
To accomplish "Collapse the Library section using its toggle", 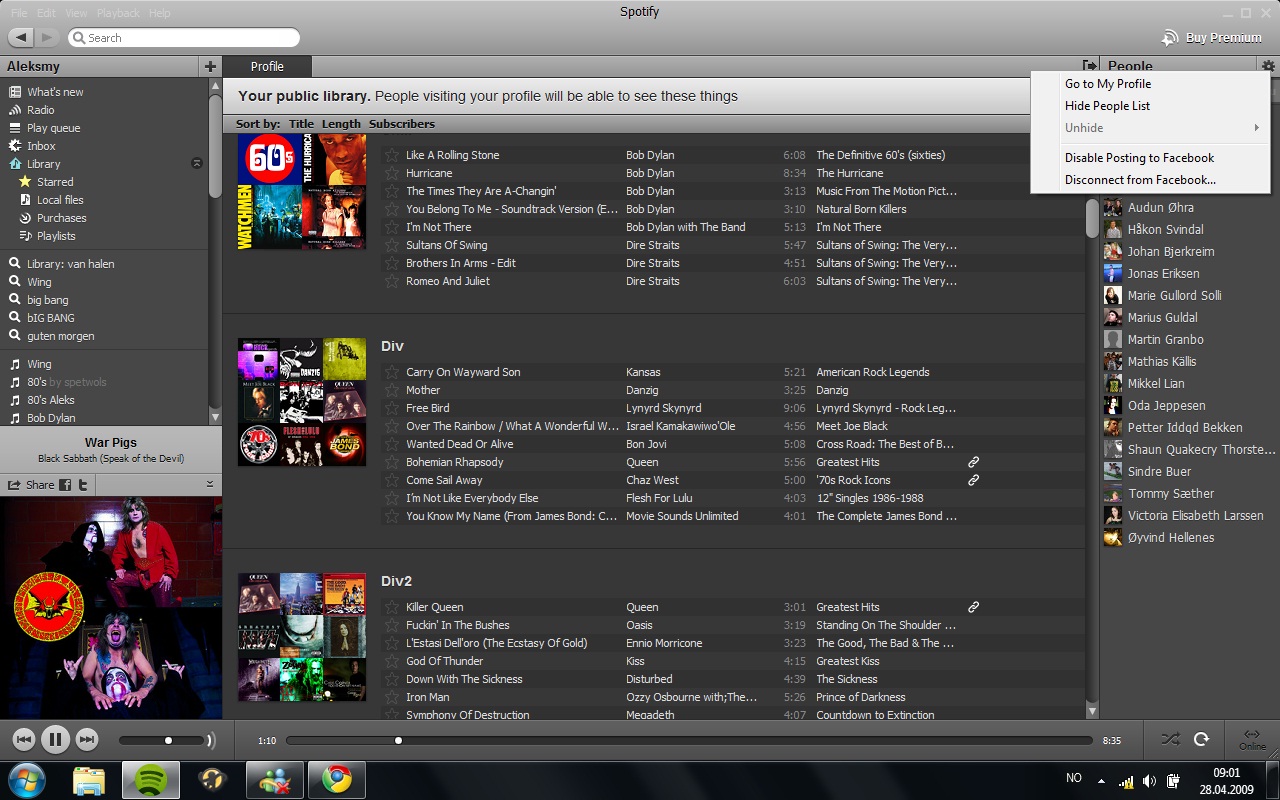I will pyautogui.click(x=197, y=164).
